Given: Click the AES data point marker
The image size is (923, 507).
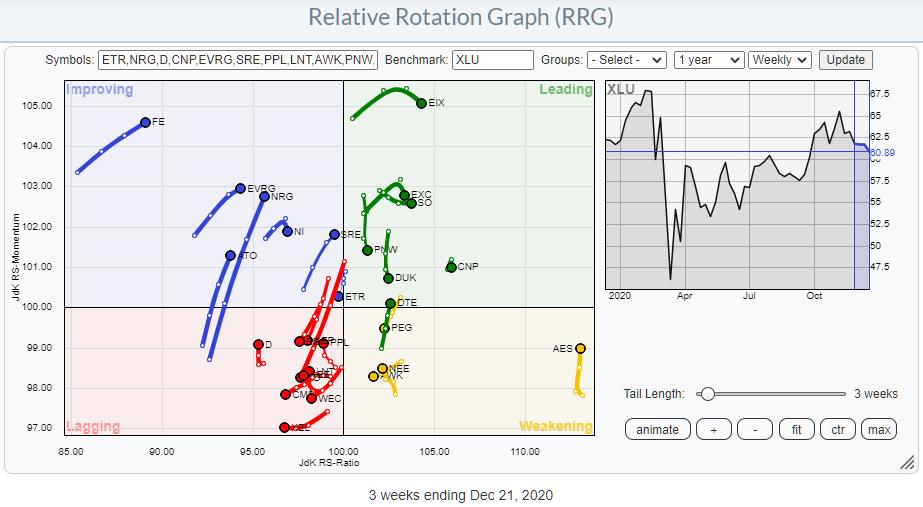Looking at the screenshot, I should tap(580, 349).
